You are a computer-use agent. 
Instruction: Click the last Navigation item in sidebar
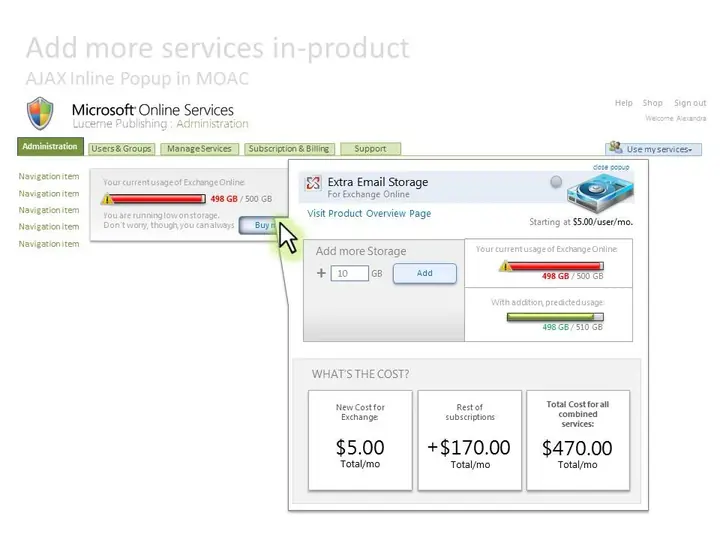tap(49, 244)
